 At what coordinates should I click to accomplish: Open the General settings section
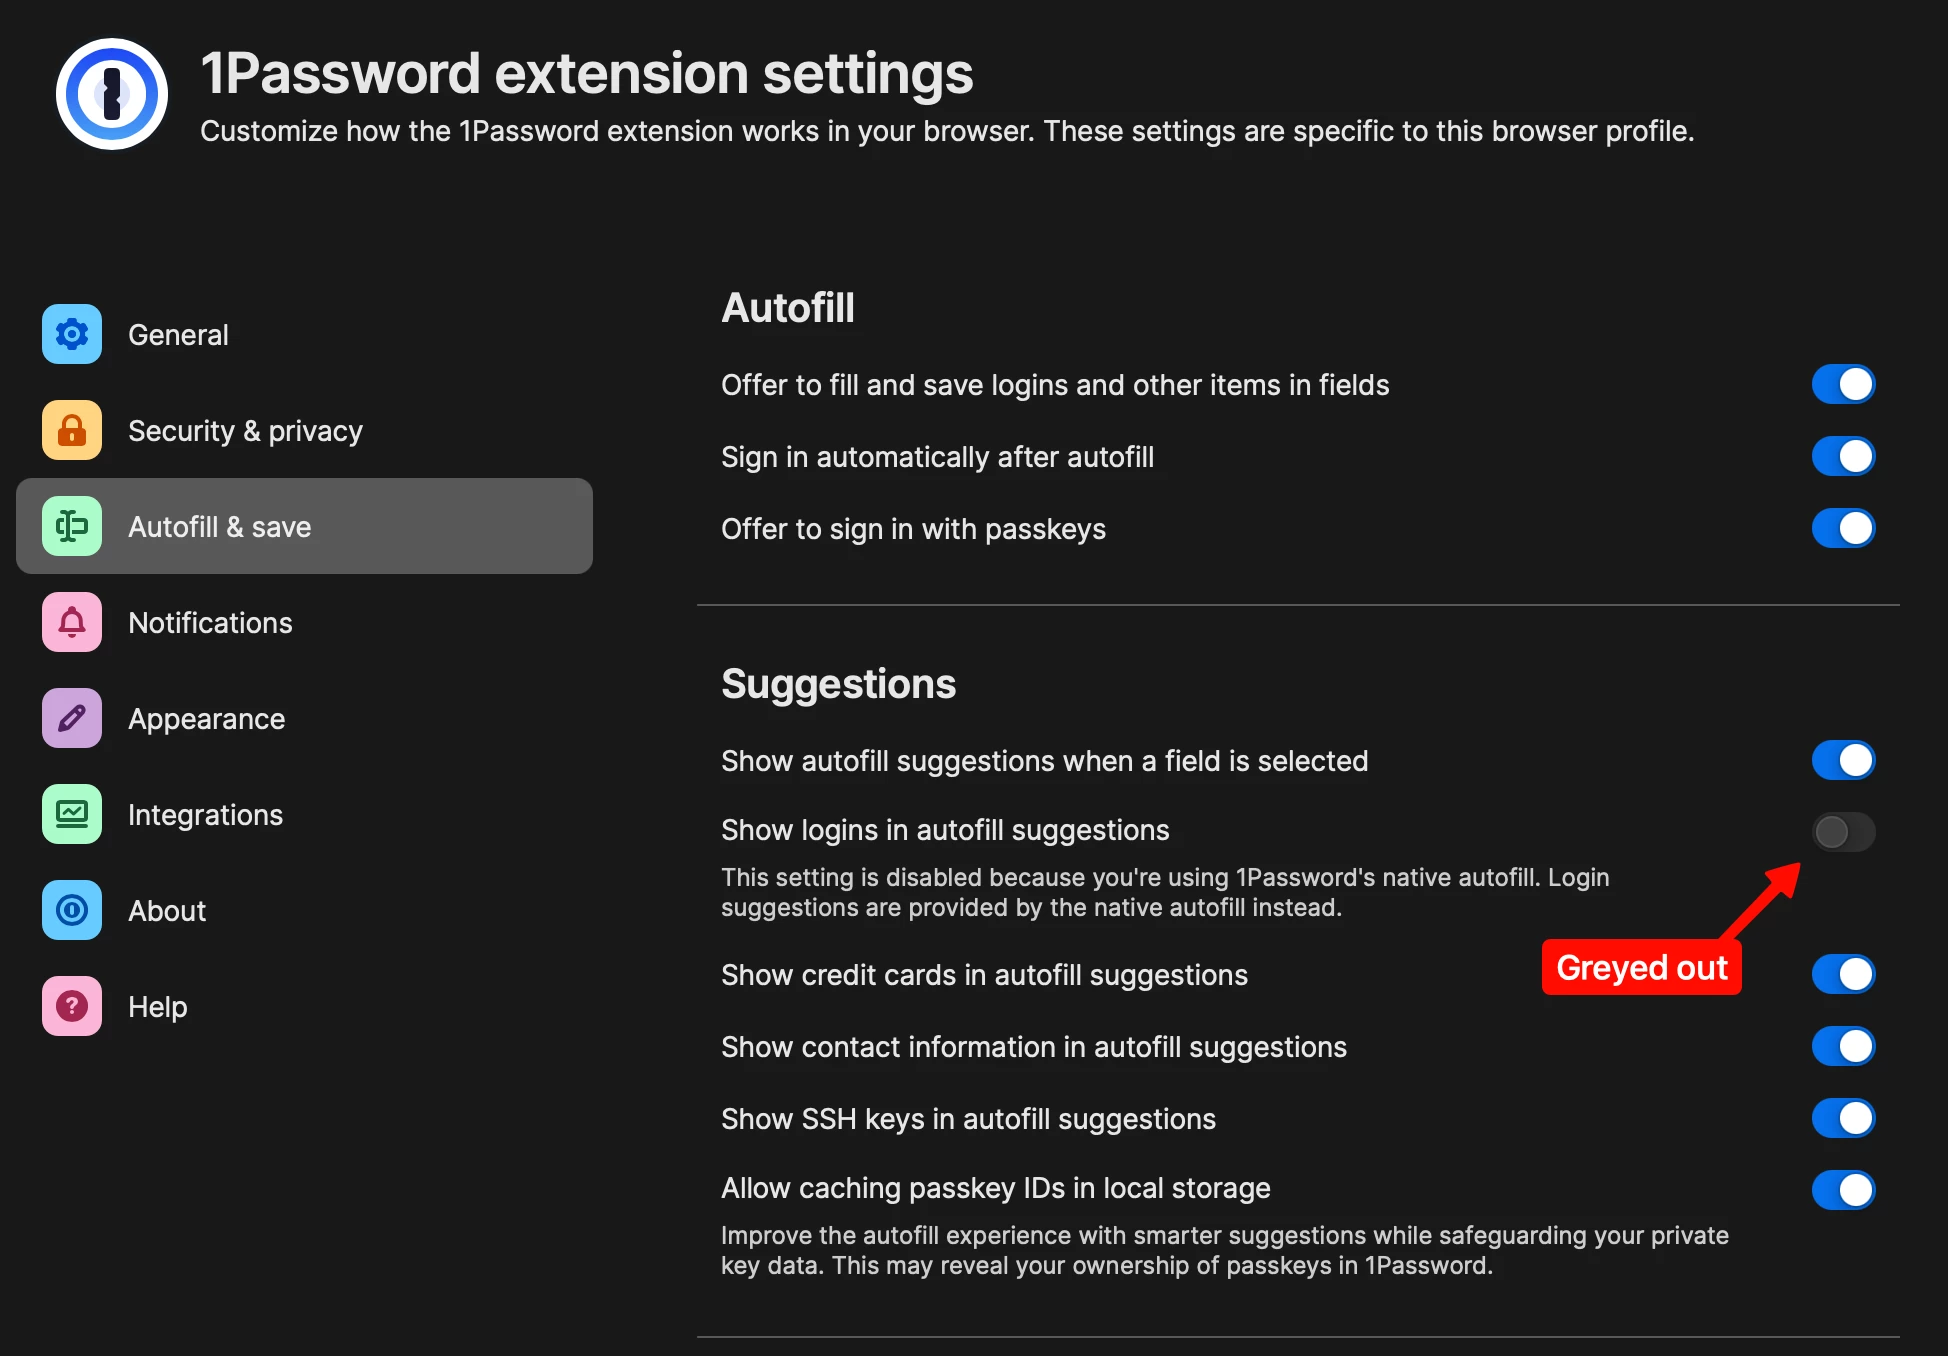point(304,334)
